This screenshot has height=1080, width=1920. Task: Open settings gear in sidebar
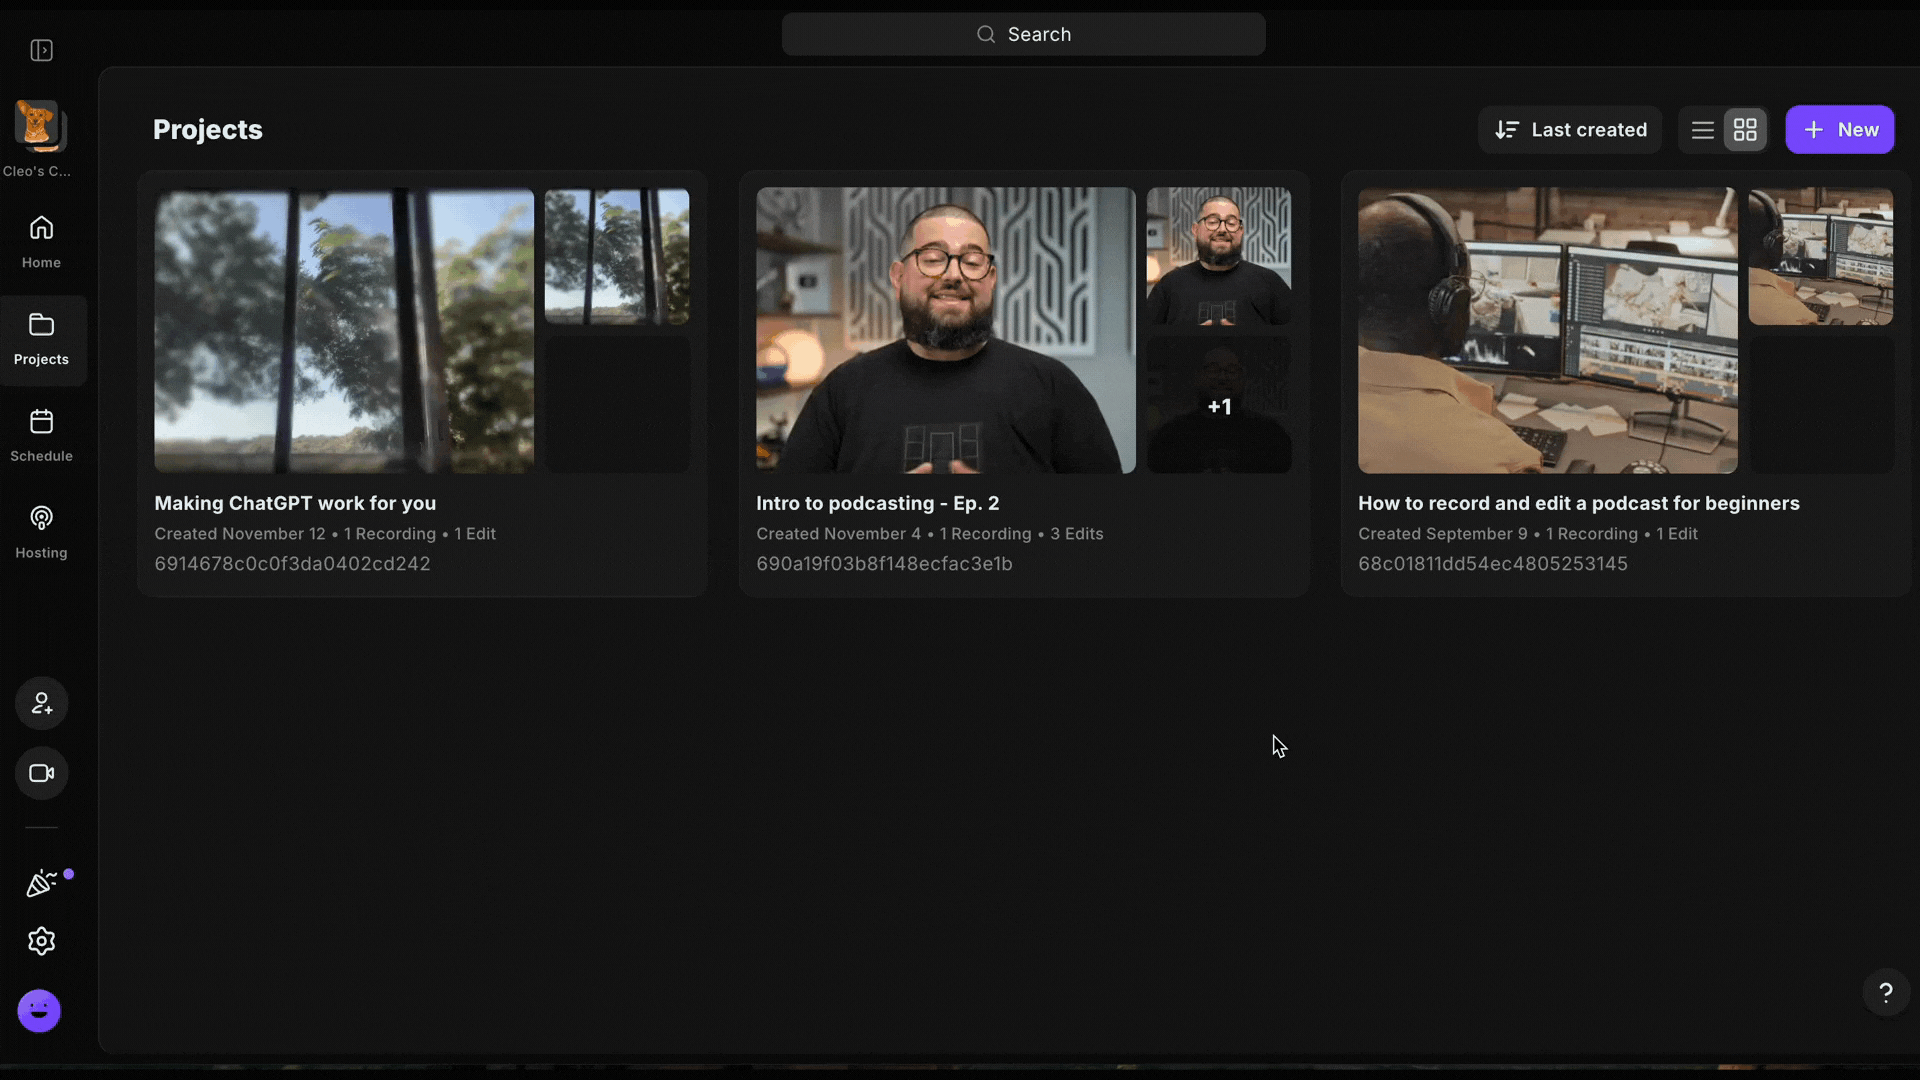[x=41, y=941]
